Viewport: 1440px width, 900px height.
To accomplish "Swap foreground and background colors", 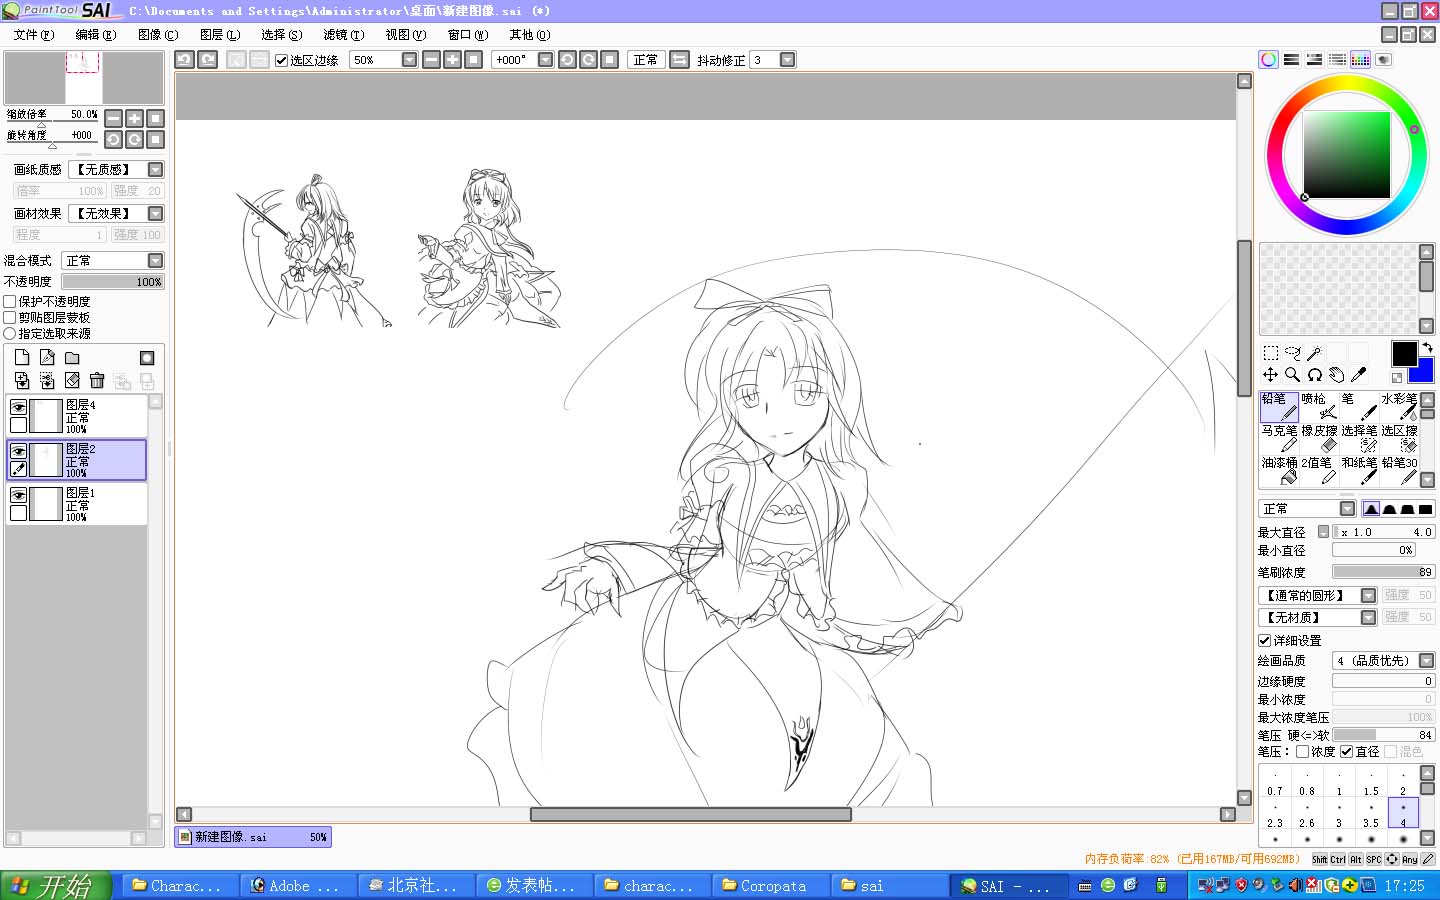I will click(1427, 348).
